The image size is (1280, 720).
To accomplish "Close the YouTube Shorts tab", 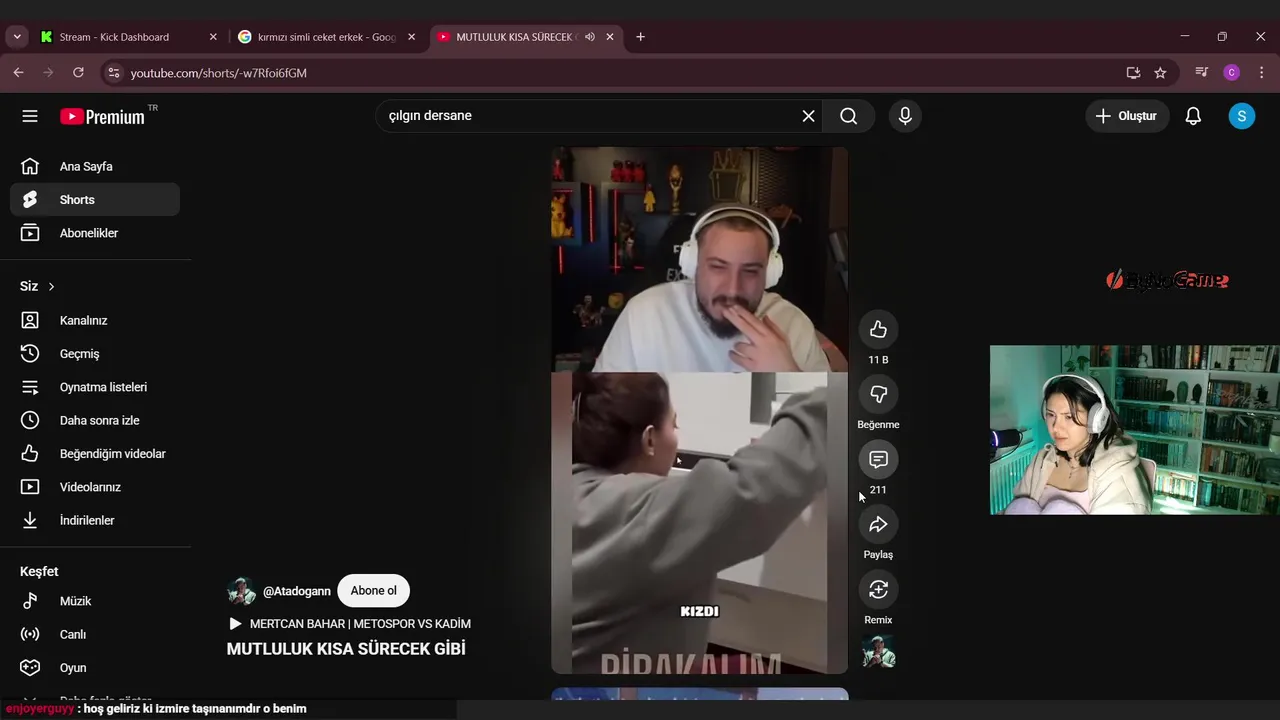I will pos(610,37).
